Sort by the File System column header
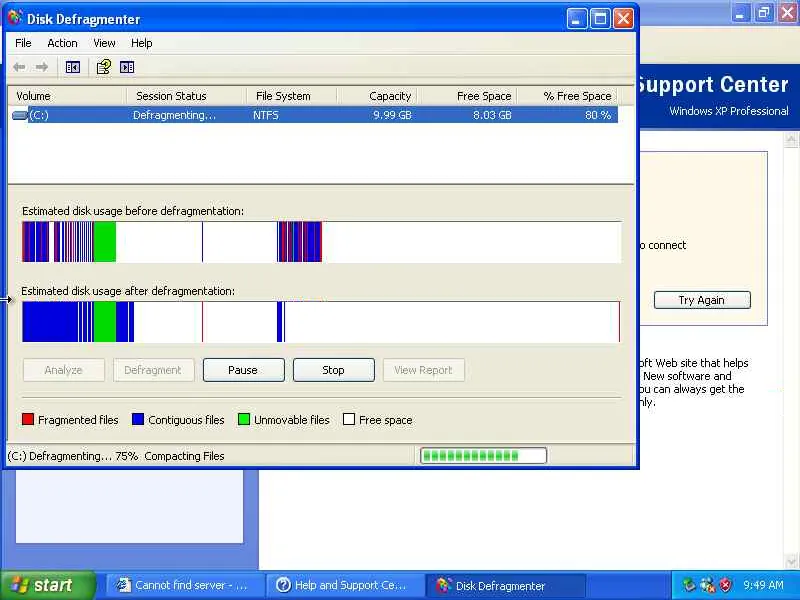 coord(291,96)
